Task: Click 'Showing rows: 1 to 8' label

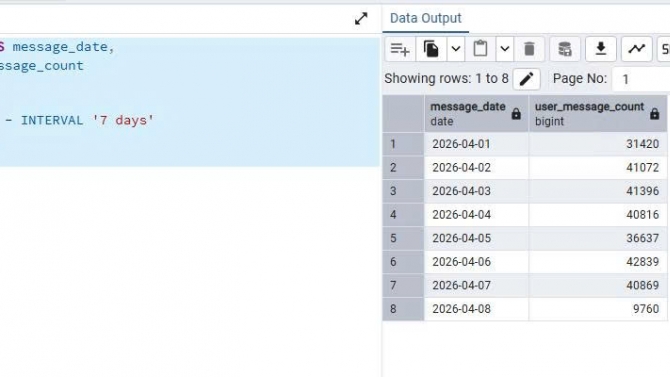Action: (x=446, y=79)
